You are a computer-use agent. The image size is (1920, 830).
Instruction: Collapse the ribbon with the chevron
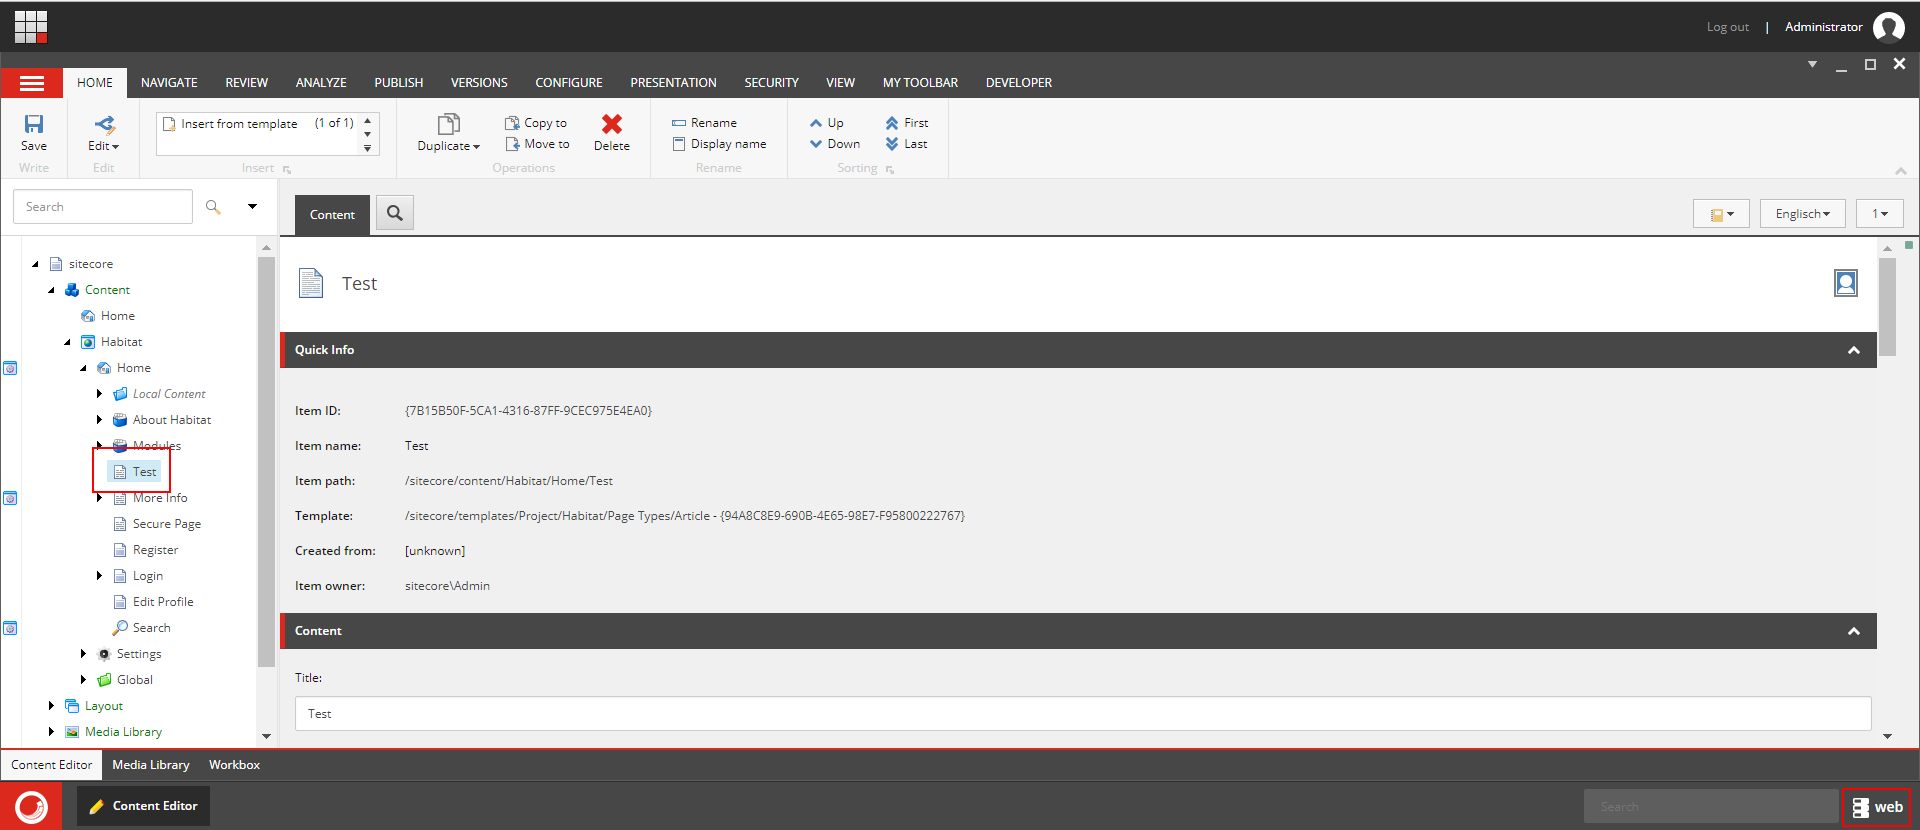pyautogui.click(x=1901, y=171)
